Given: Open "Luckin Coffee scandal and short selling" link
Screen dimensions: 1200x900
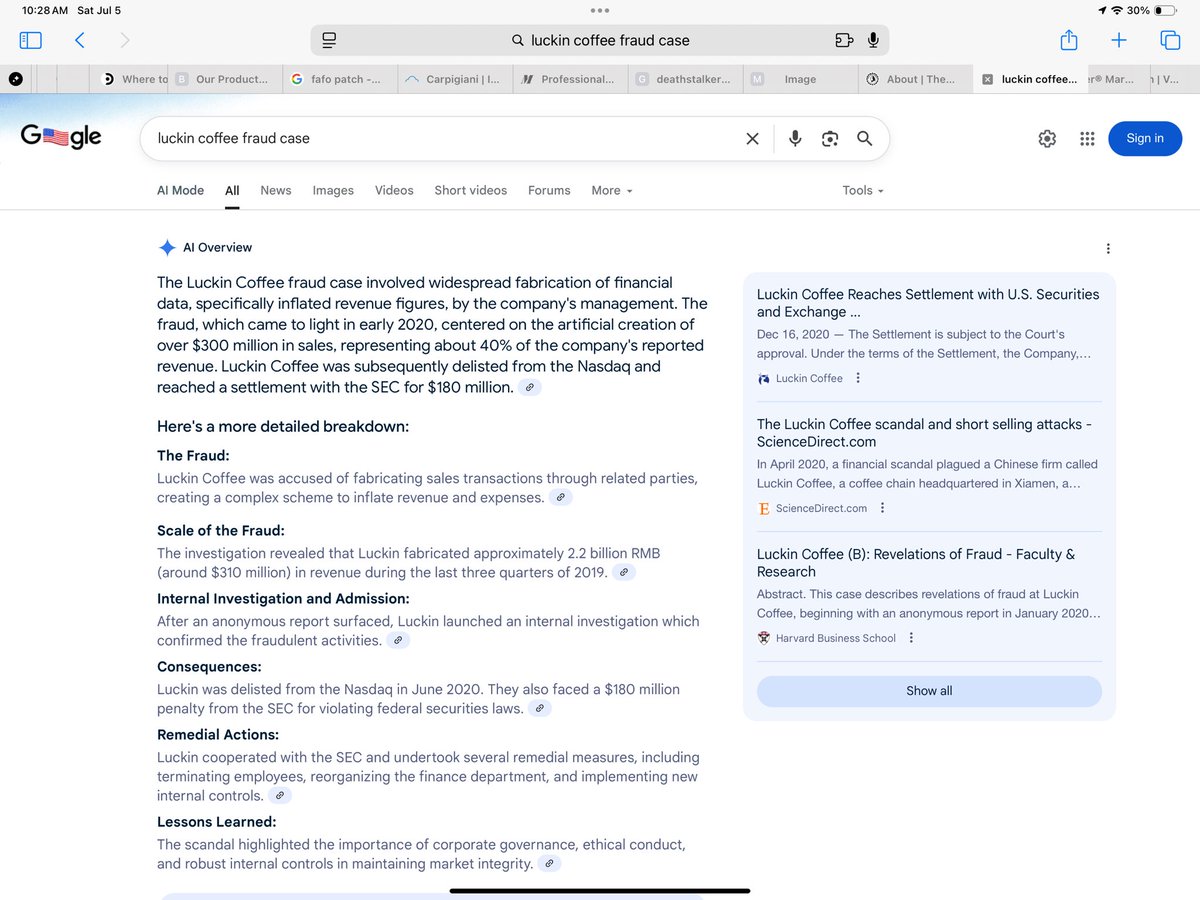Looking at the screenshot, I should click(925, 433).
